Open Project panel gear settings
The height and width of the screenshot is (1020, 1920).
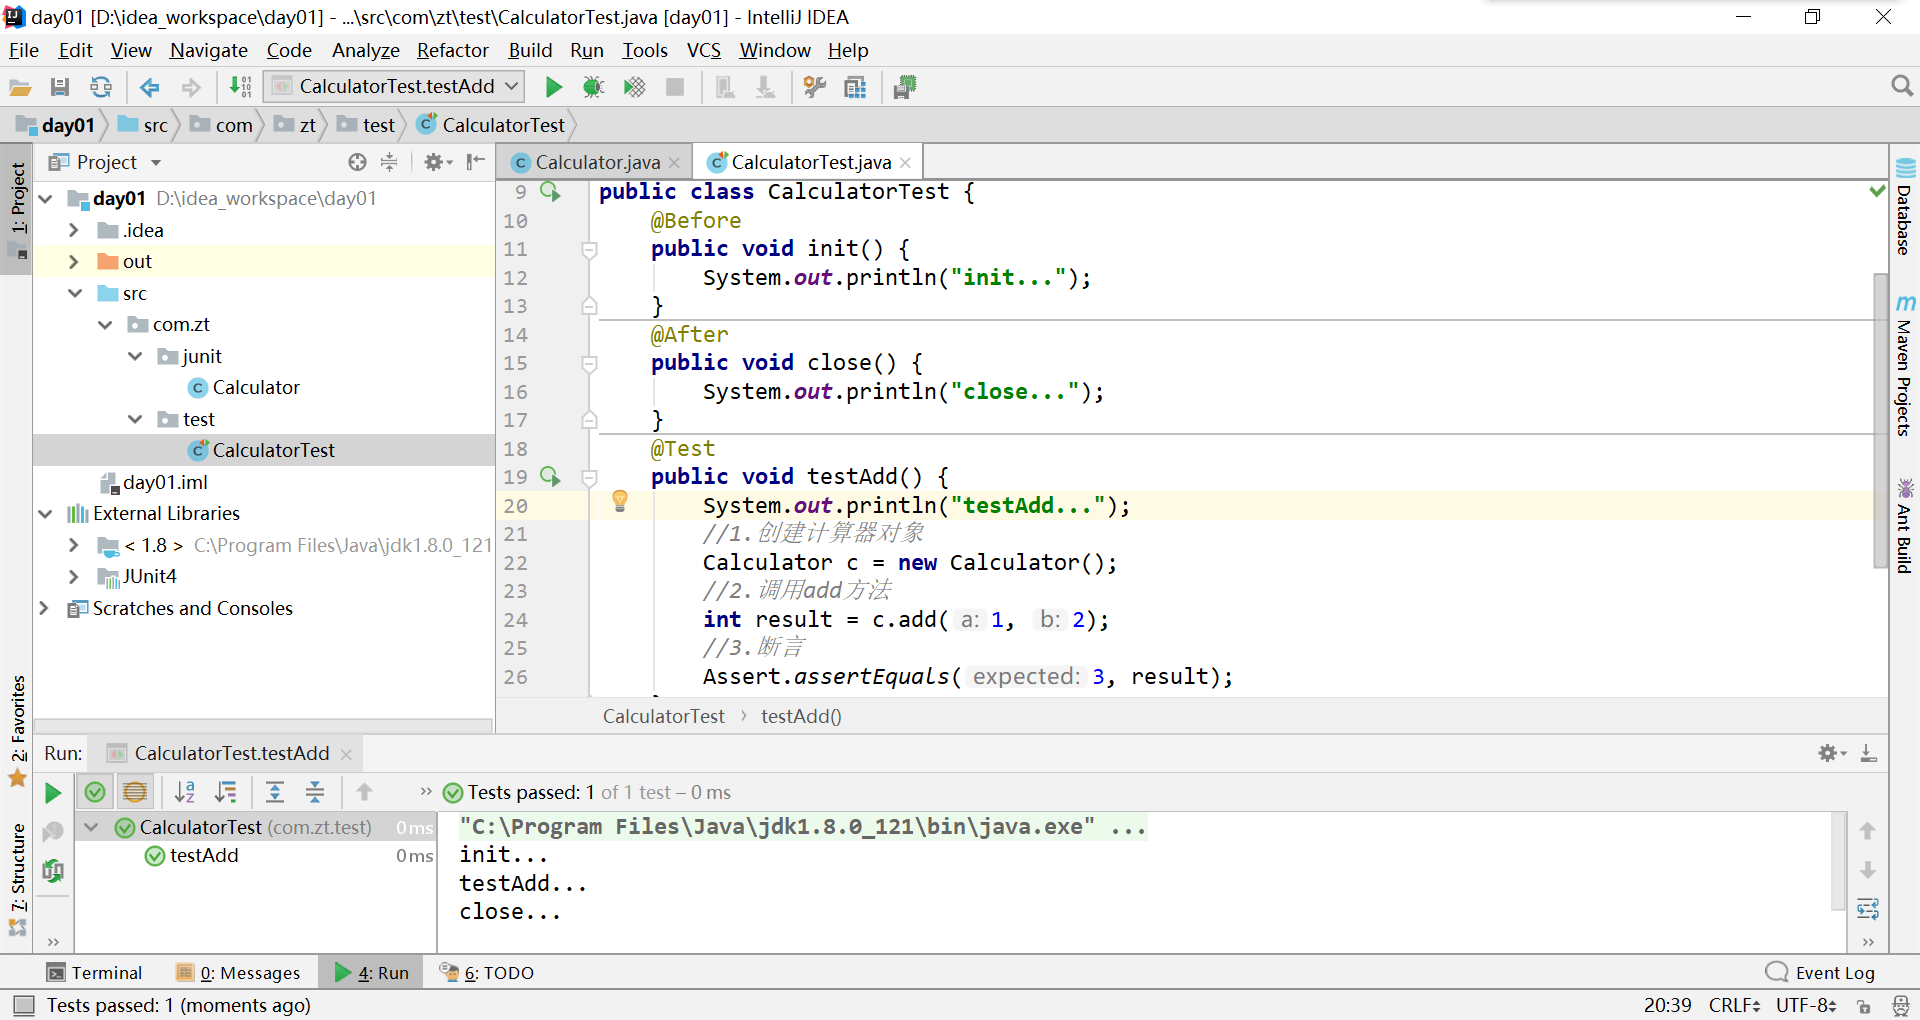[437, 162]
